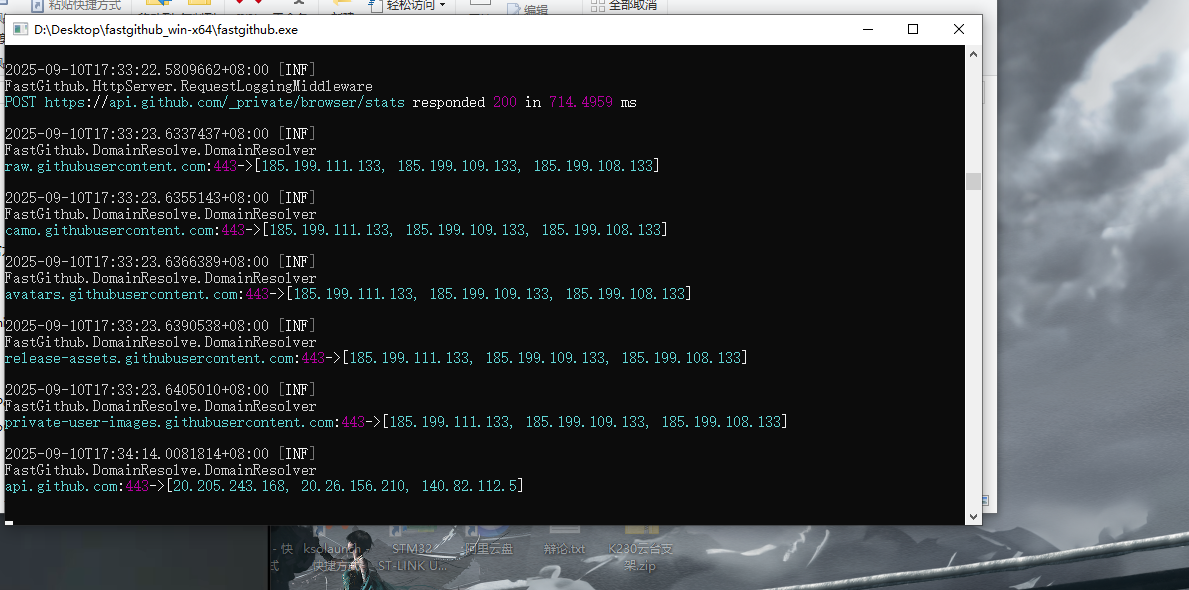
Task: Click the console scrollbar down arrow
Action: click(973, 516)
